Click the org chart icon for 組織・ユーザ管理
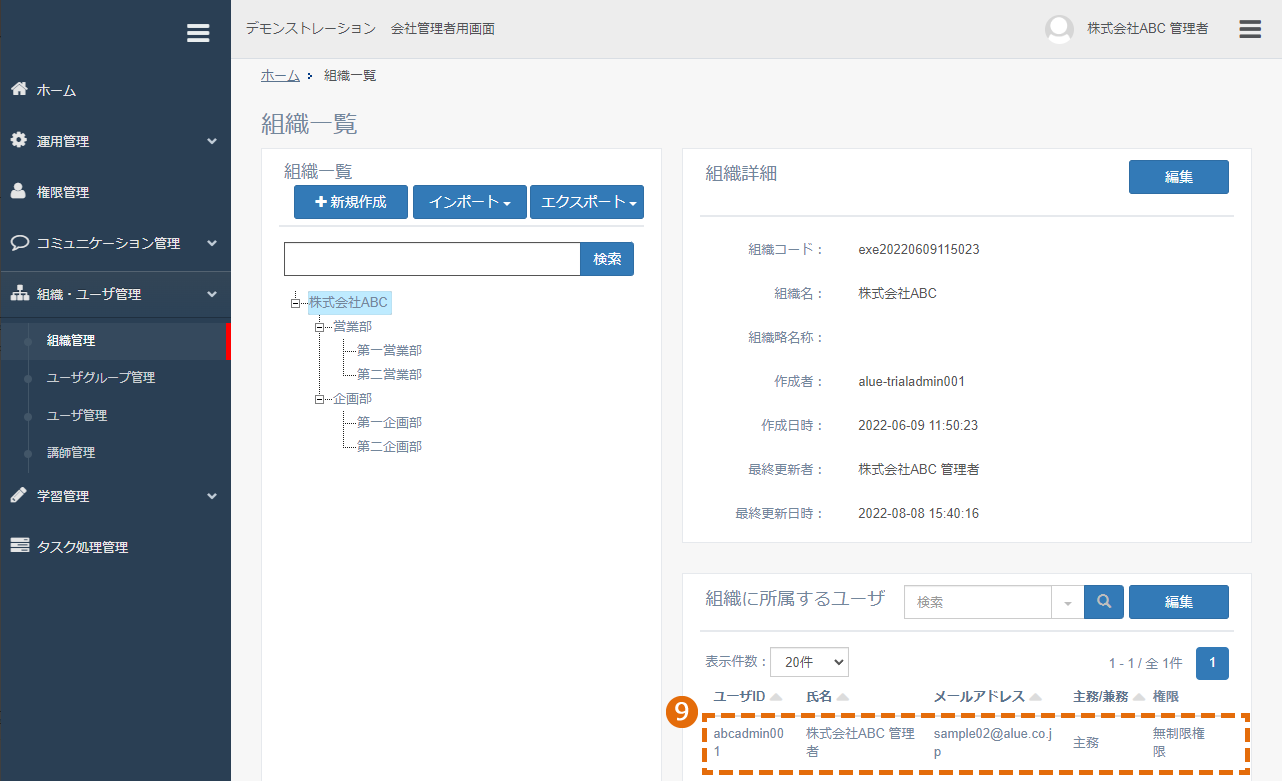This screenshot has height=781, width=1282. pyautogui.click(x=19, y=293)
